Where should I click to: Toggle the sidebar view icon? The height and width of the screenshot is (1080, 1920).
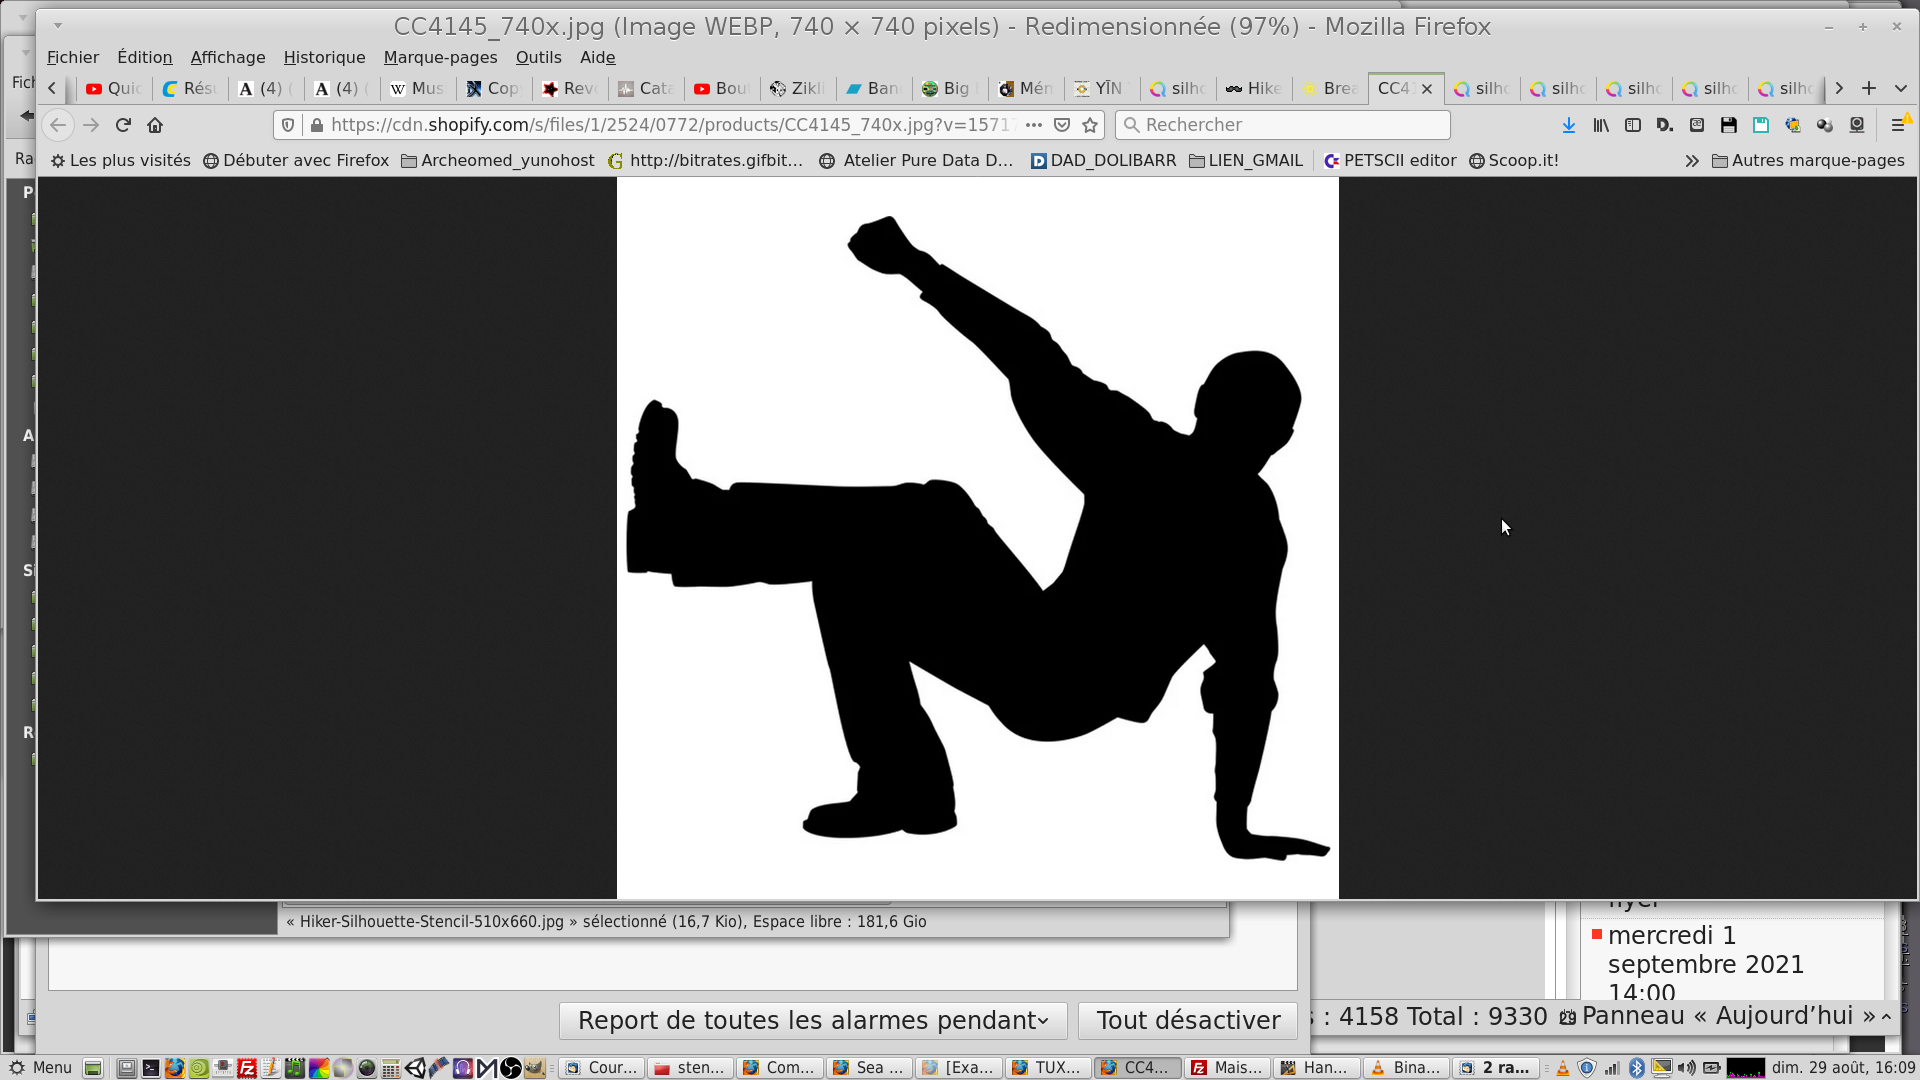click(1633, 125)
